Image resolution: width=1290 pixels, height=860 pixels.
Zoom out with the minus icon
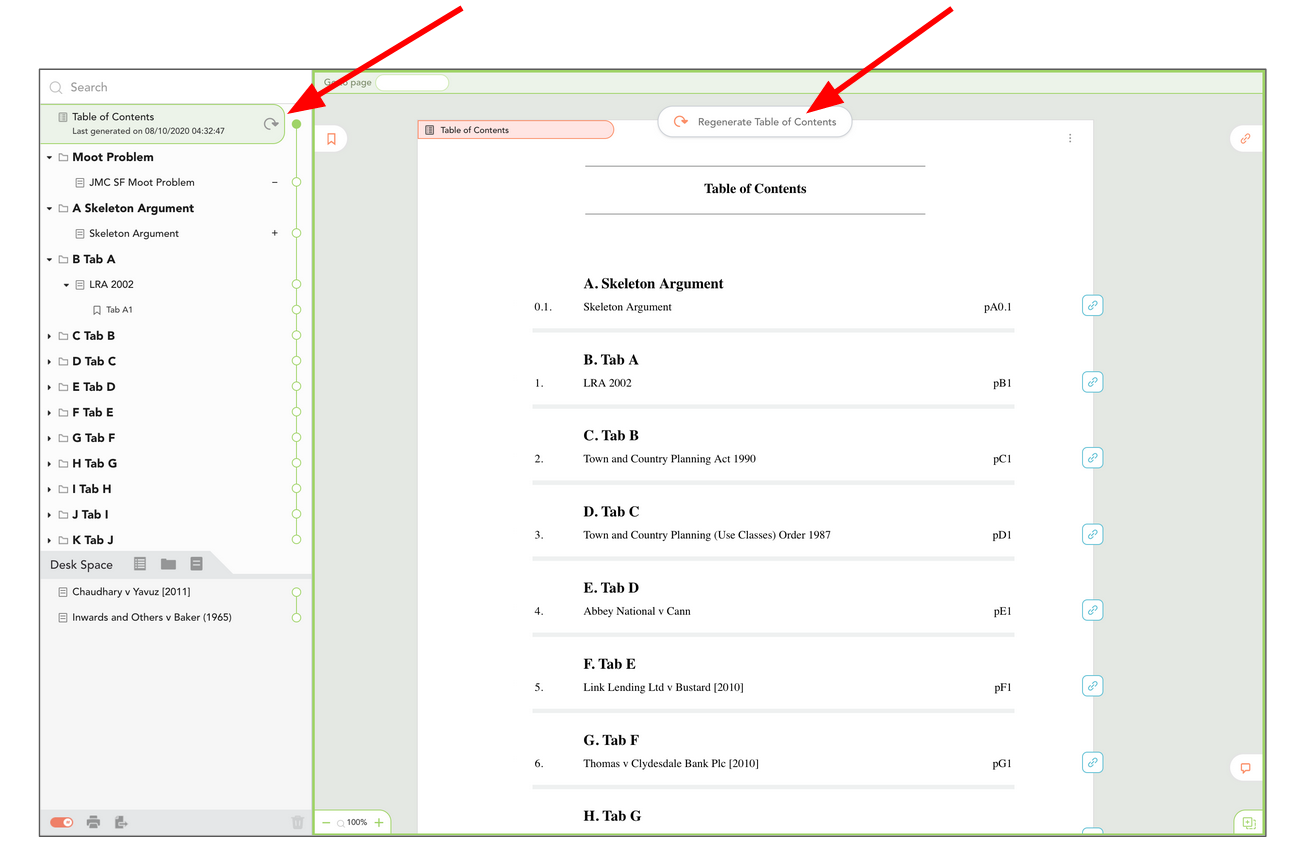tap(326, 822)
